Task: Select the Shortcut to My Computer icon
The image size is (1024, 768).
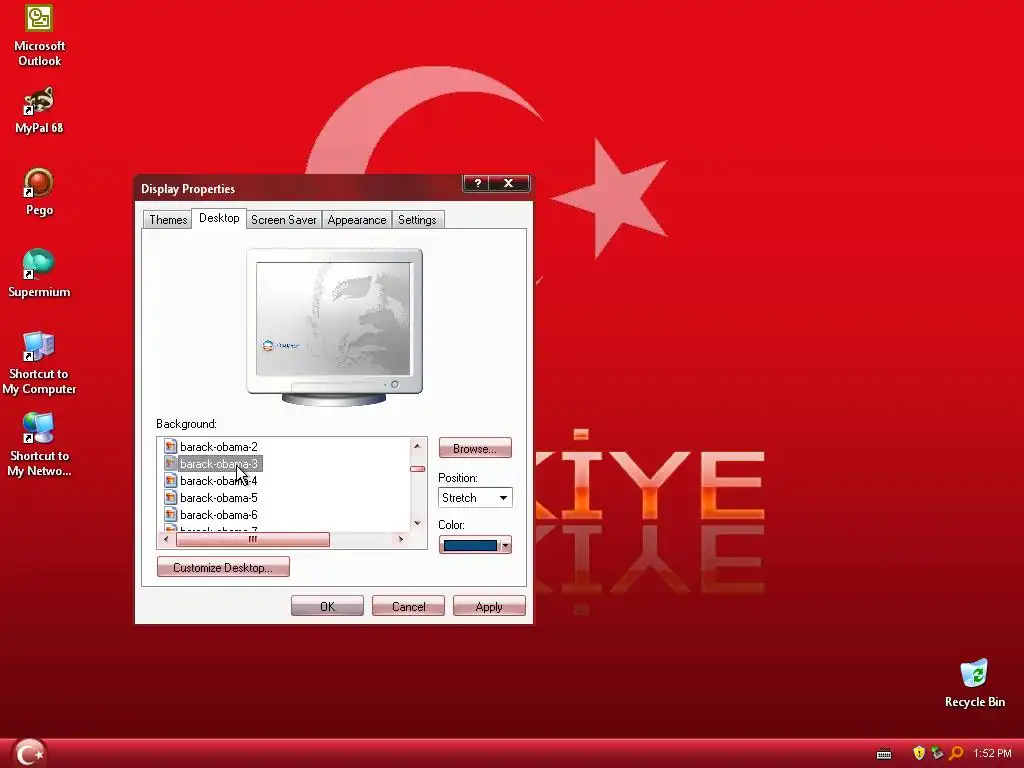Action: [39, 363]
